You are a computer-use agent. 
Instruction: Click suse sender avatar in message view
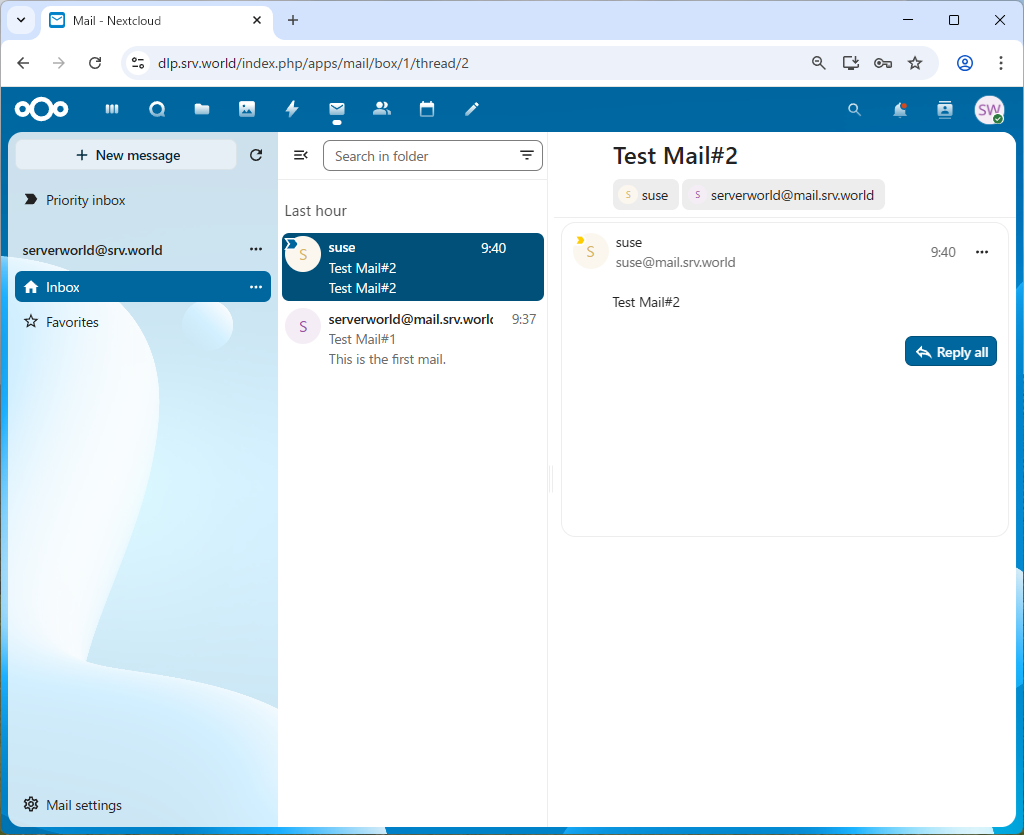(x=590, y=252)
